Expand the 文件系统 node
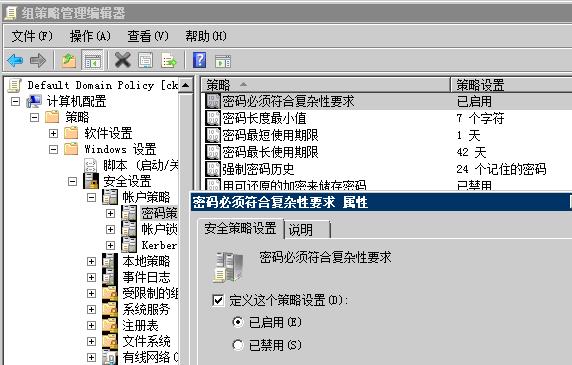Screen dimensions: 572x365 pyautogui.click(x=92, y=341)
